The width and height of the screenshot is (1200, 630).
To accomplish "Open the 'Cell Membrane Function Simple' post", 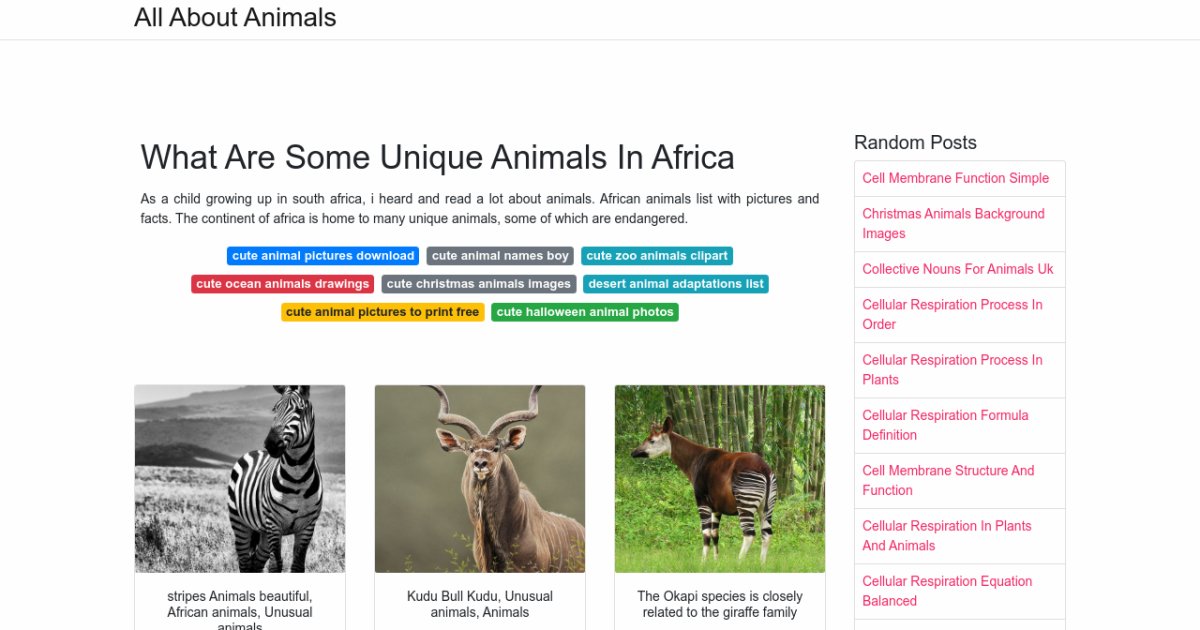I will (x=955, y=178).
